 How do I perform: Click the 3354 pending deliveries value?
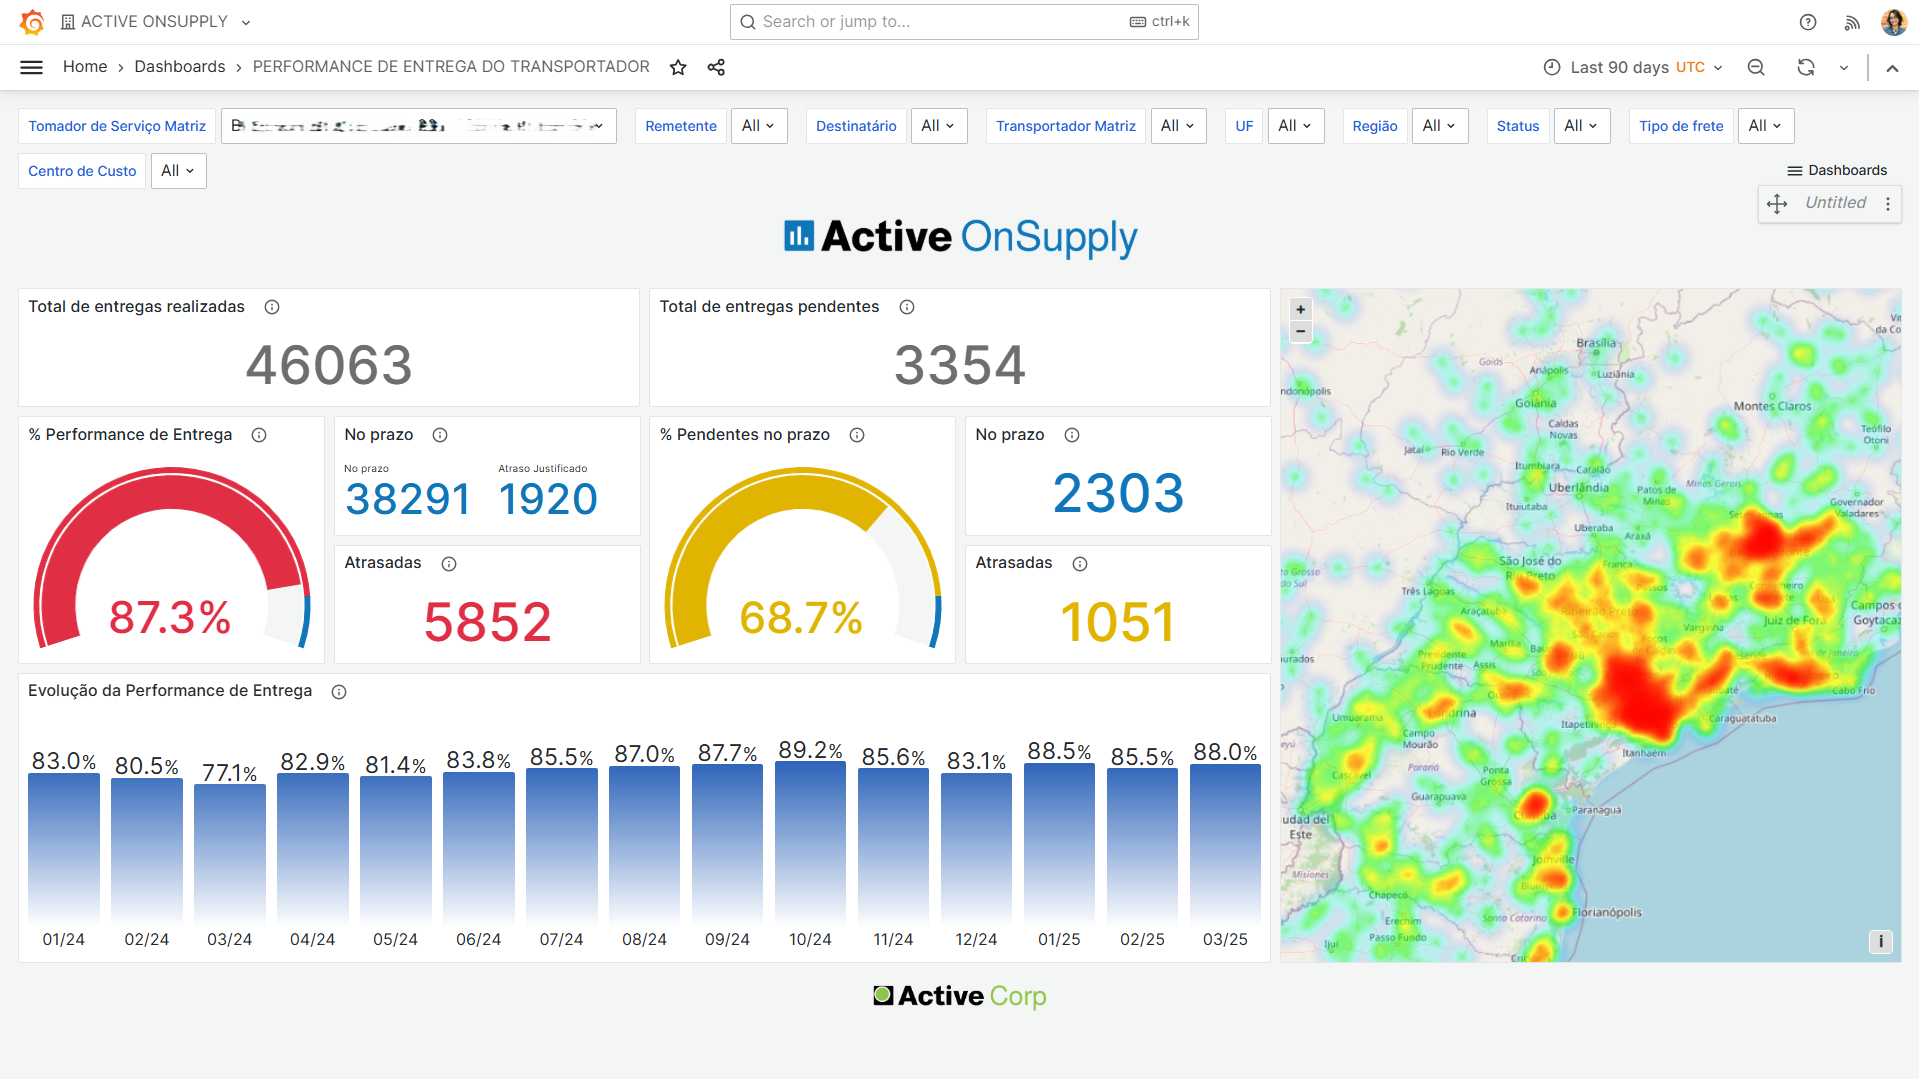click(960, 365)
